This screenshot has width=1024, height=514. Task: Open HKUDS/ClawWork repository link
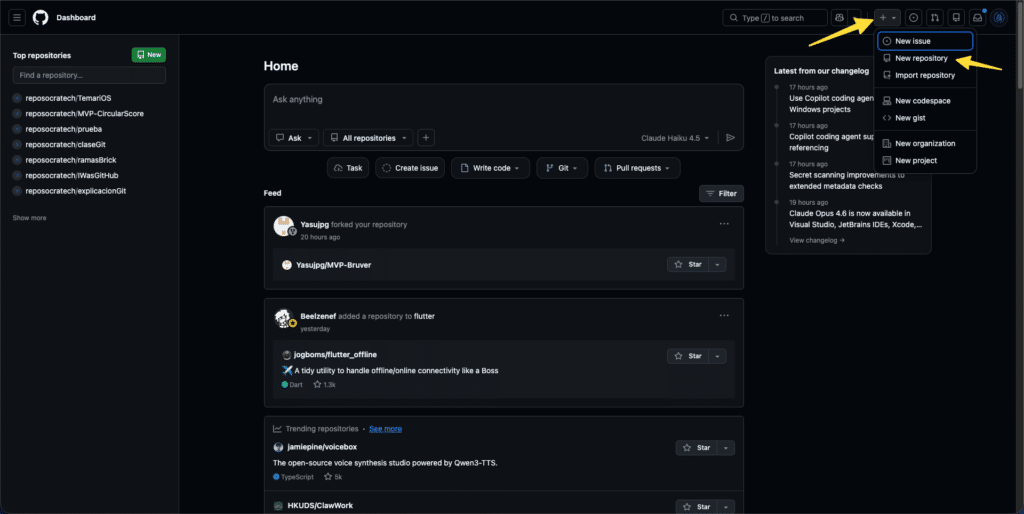(x=320, y=506)
